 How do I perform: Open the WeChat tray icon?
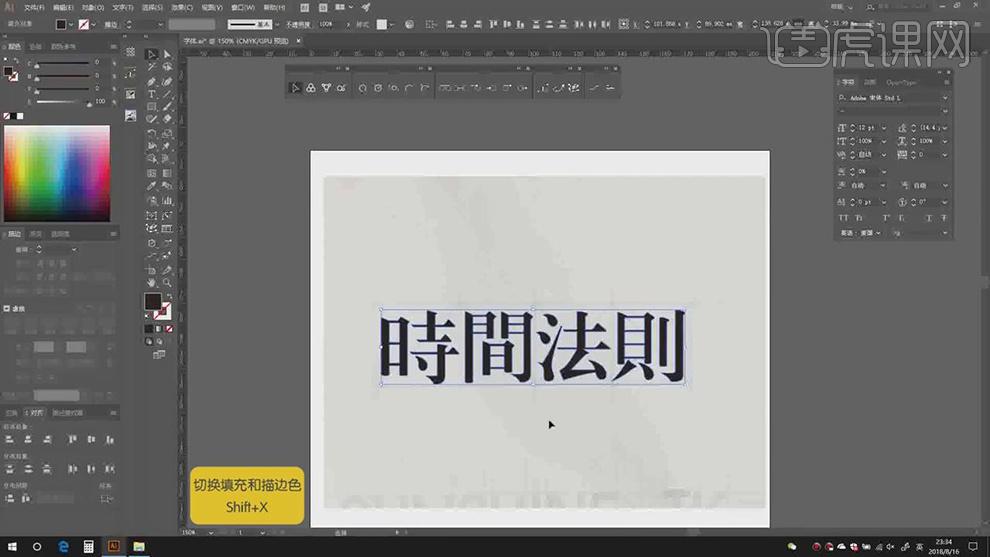[792, 546]
